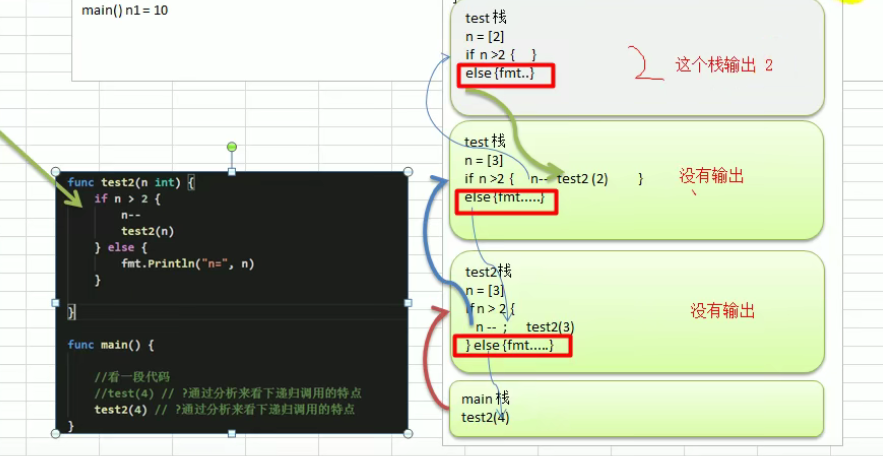Image resolution: width=883 pixels, height=456 pixels.
Task: Click the "test2栈" heading
Action: (x=488, y=272)
